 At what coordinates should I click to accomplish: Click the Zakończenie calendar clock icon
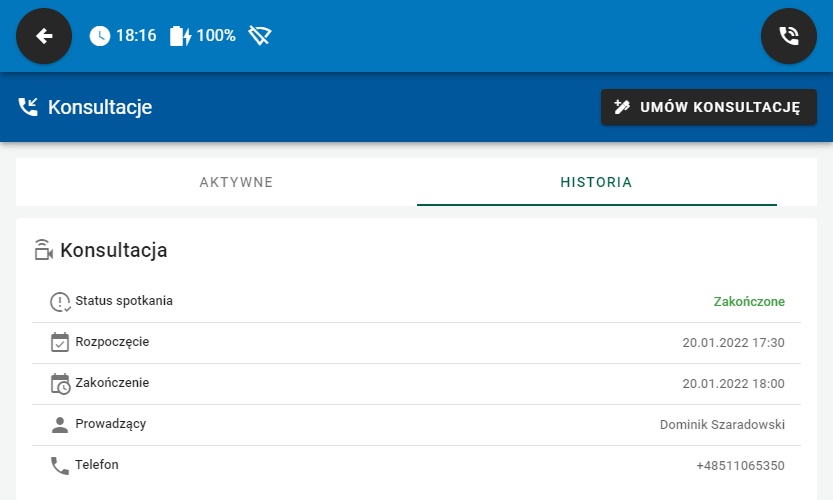coord(60,384)
